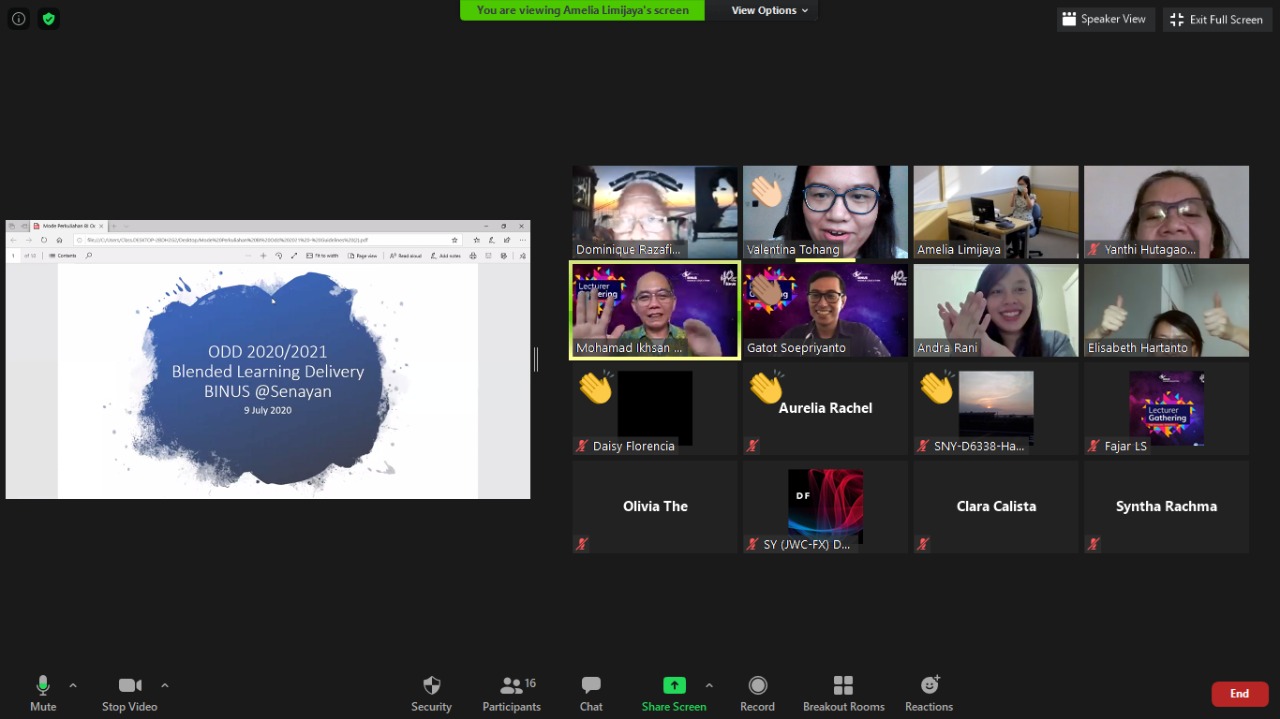This screenshot has width=1280, height=719.
Task: Click the red End meeting button
Action: pos(1239,693)
